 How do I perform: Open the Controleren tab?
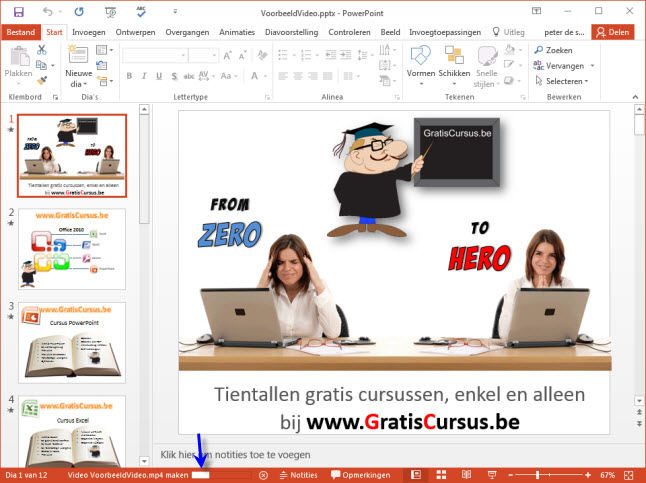tap(349, 32)
